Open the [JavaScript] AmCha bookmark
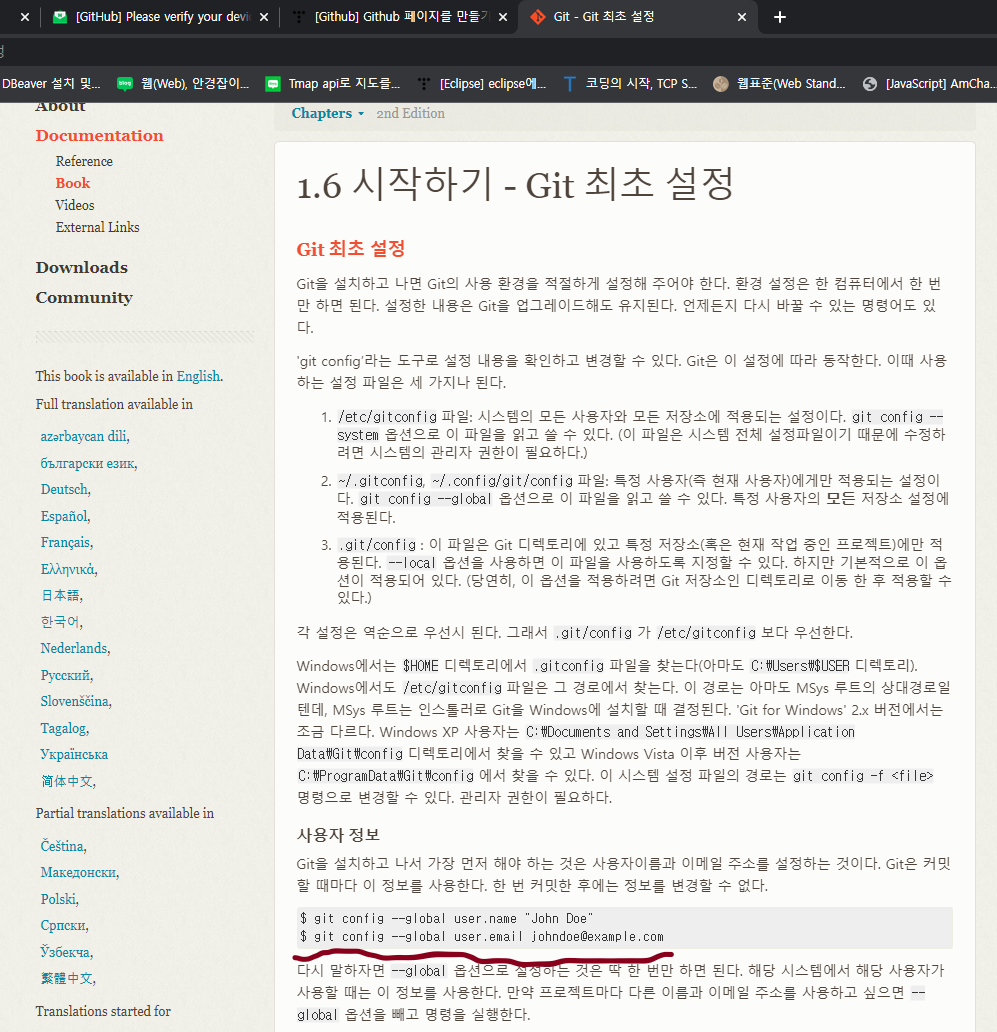 929,84
